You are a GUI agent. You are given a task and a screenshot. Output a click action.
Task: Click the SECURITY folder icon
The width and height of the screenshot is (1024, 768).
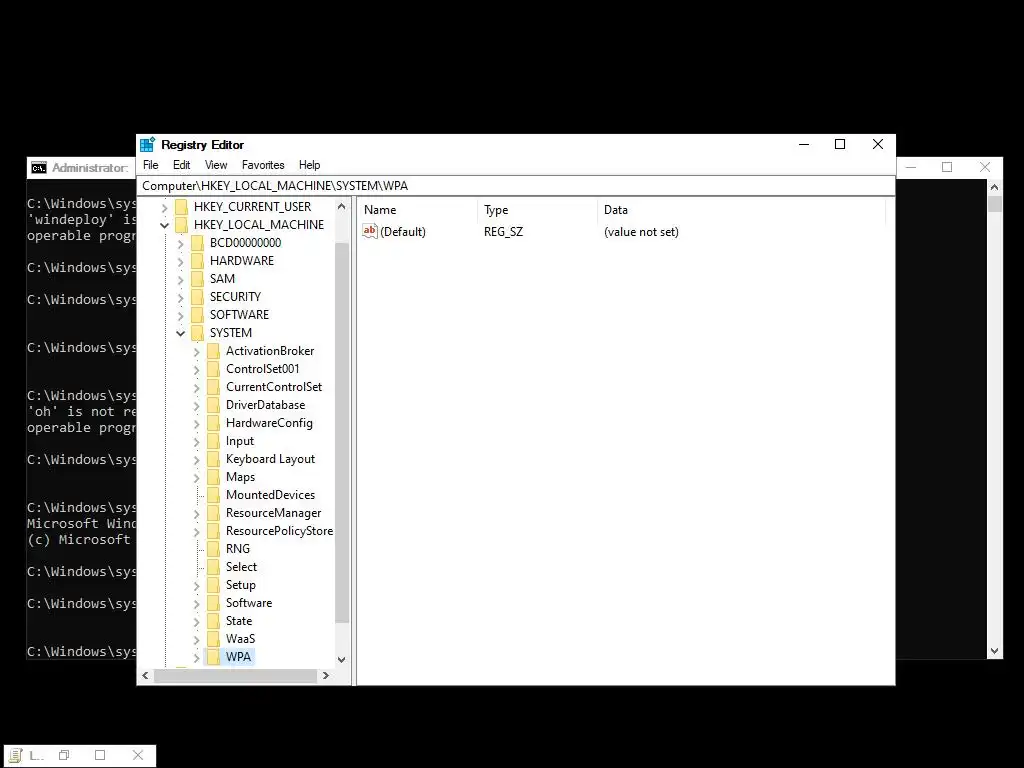pos(198,296)
